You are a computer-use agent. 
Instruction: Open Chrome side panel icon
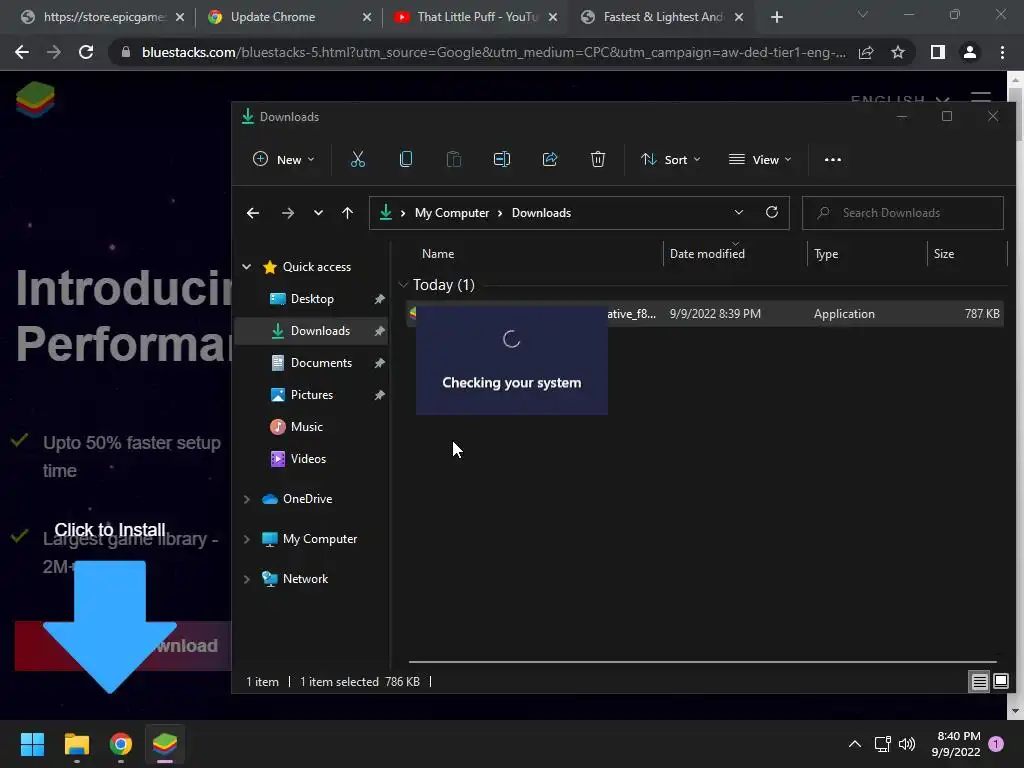(x=938, y=52)
